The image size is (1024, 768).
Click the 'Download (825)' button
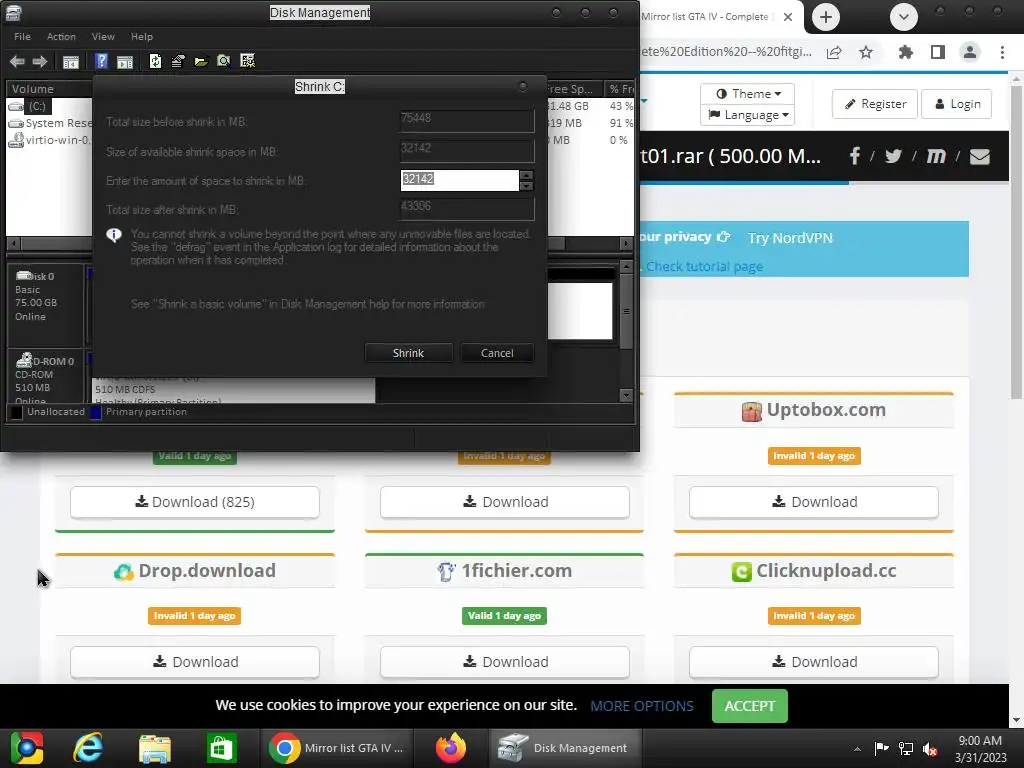pyautogui.click(x=195, y=502)
